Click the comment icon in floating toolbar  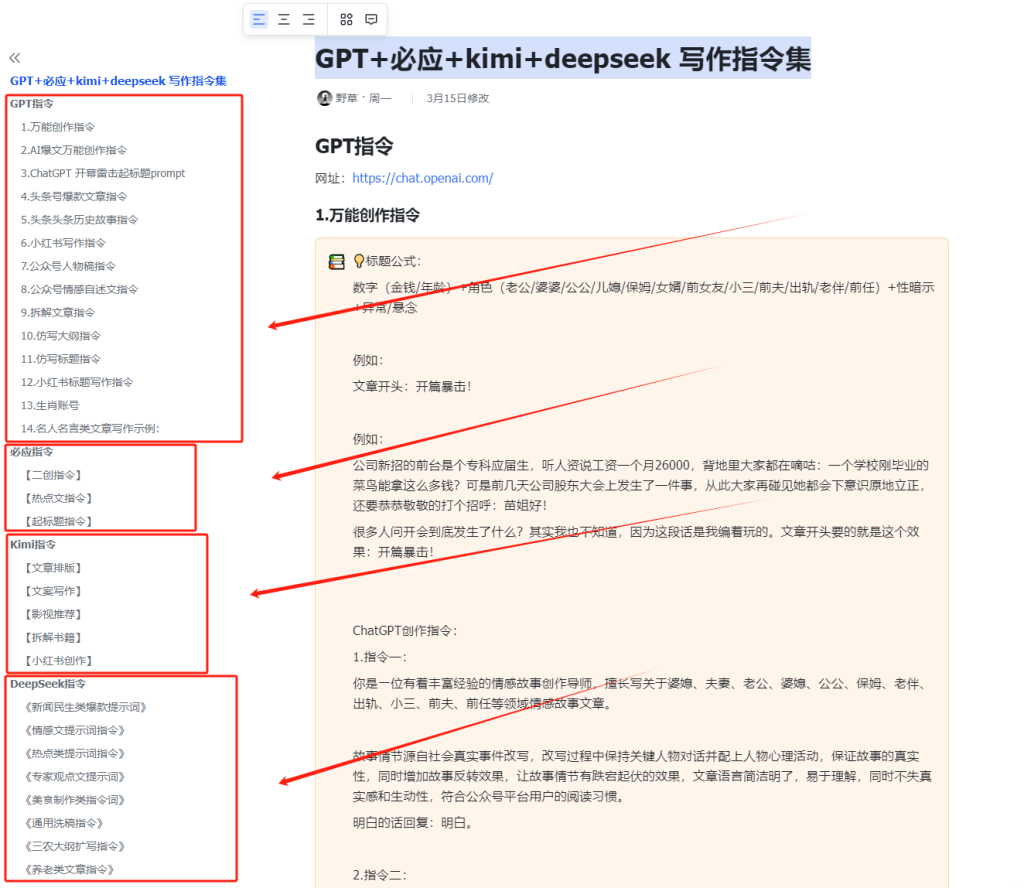[371, 19]
